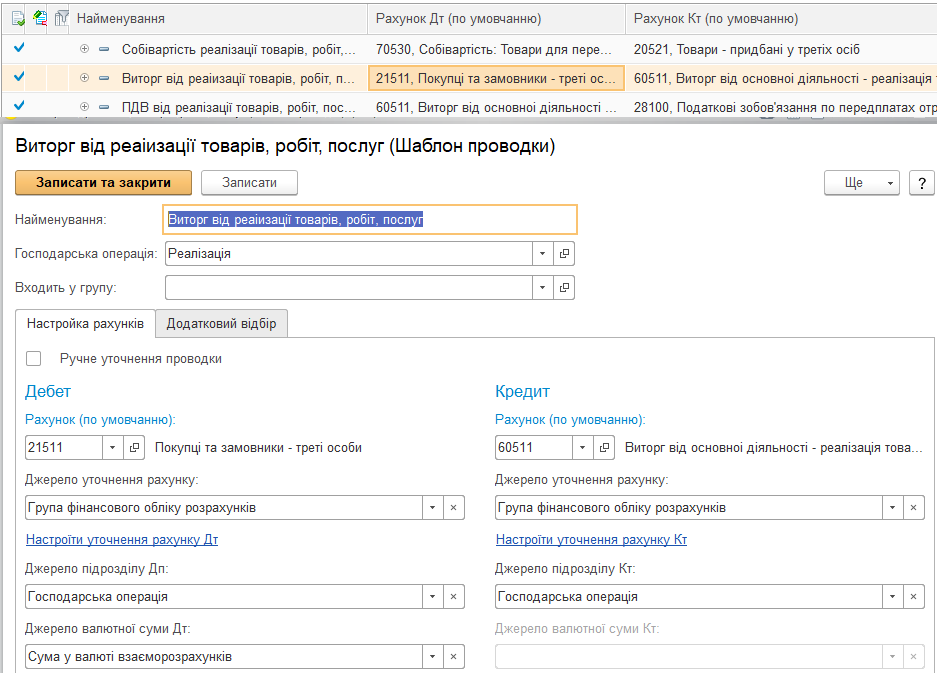Click the filter funnel column header icon

point(62,18)
